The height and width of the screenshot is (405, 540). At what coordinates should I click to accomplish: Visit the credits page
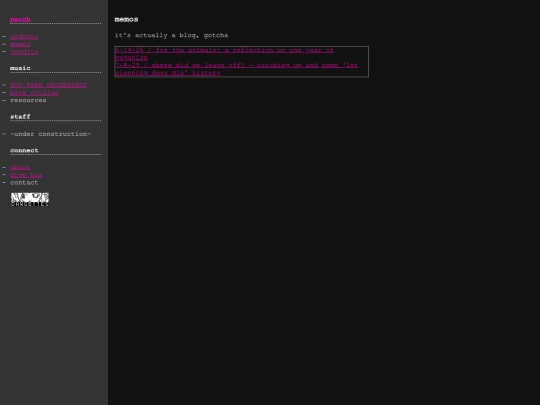coord(24,52)
